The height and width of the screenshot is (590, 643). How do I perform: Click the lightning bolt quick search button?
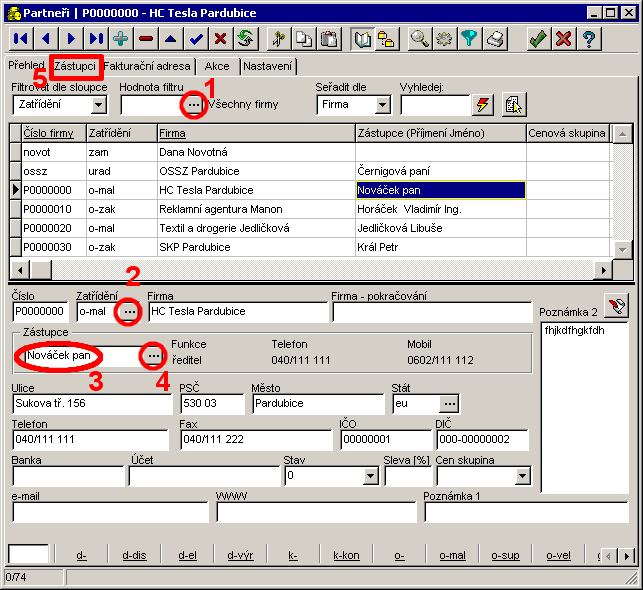[x=483, y=104]
